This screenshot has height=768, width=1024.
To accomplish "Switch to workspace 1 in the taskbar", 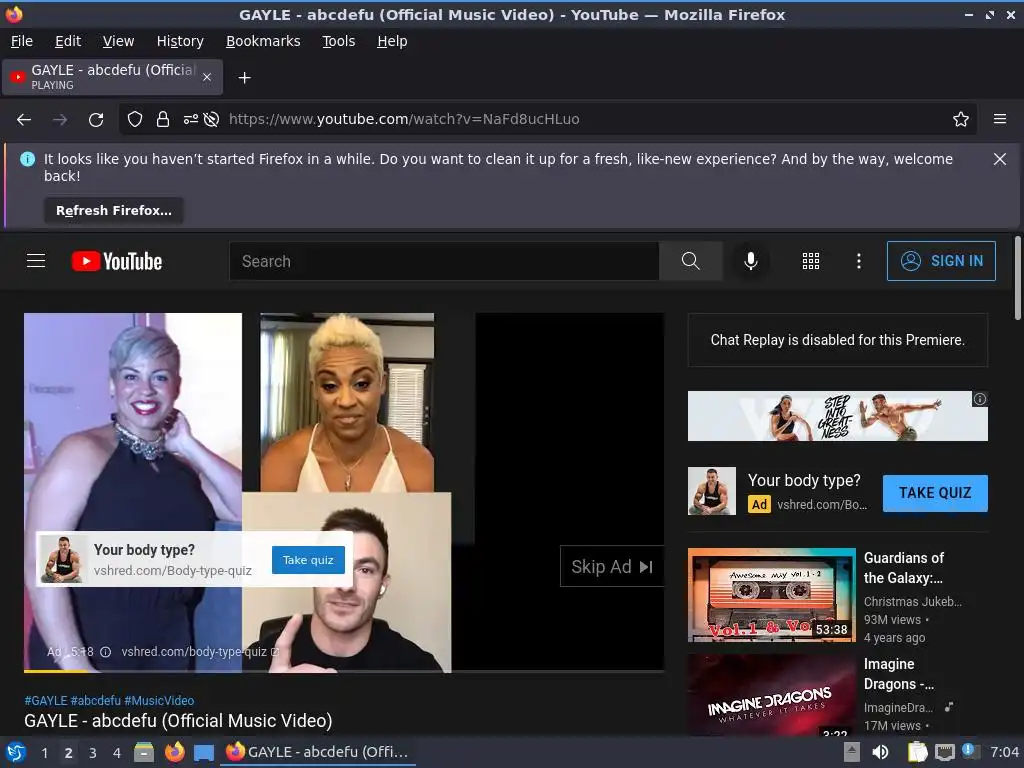I will tap(44, 753).
